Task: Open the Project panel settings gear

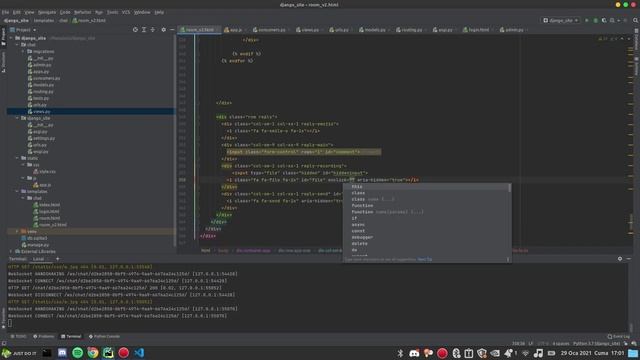Action: click(164, 29)
